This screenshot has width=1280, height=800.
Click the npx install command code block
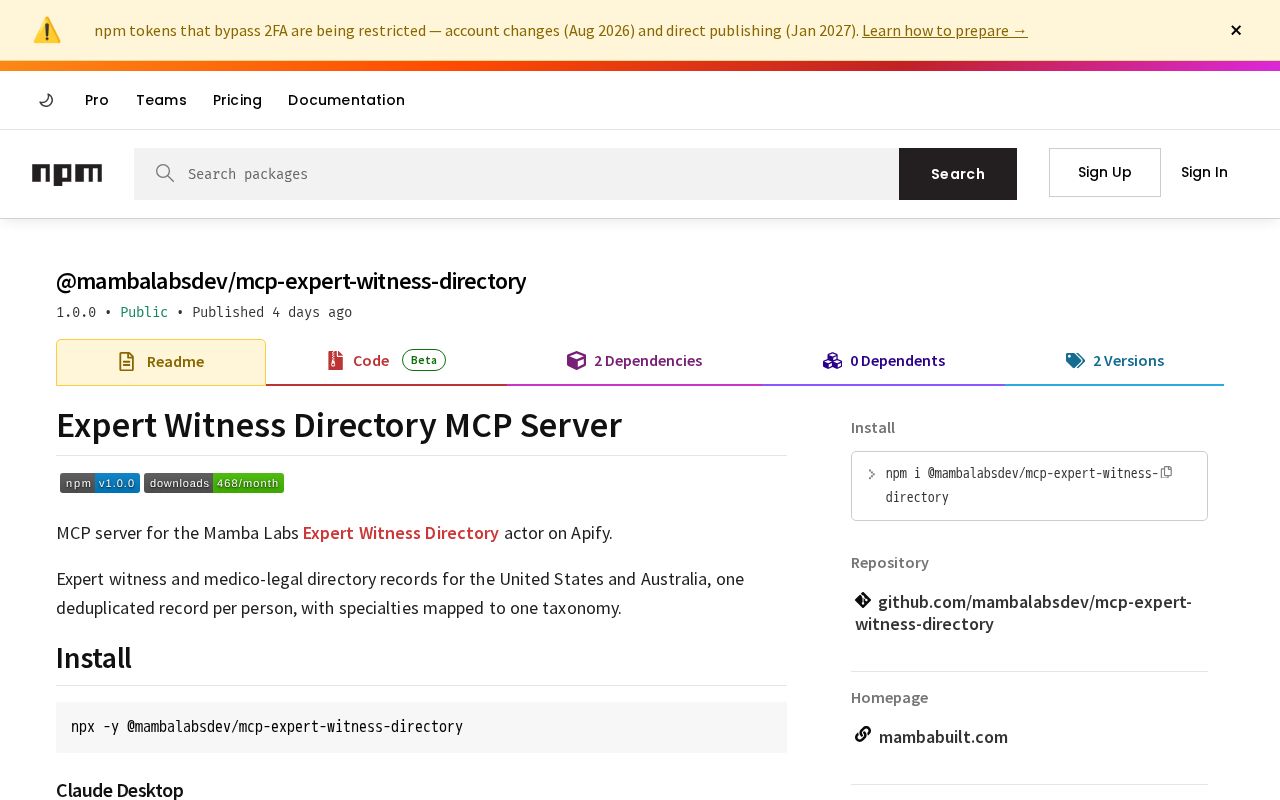(x=421, y=727)
